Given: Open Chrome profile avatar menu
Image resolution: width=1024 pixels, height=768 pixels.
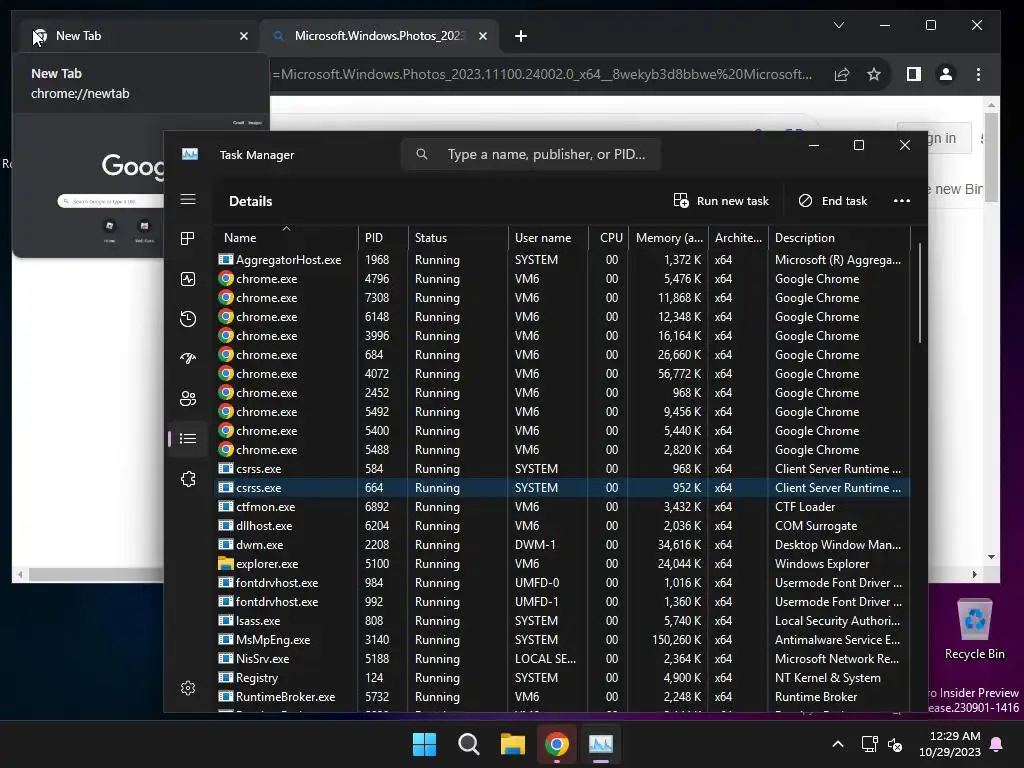Looking at the screenshot, I should (x=946, y=74).
